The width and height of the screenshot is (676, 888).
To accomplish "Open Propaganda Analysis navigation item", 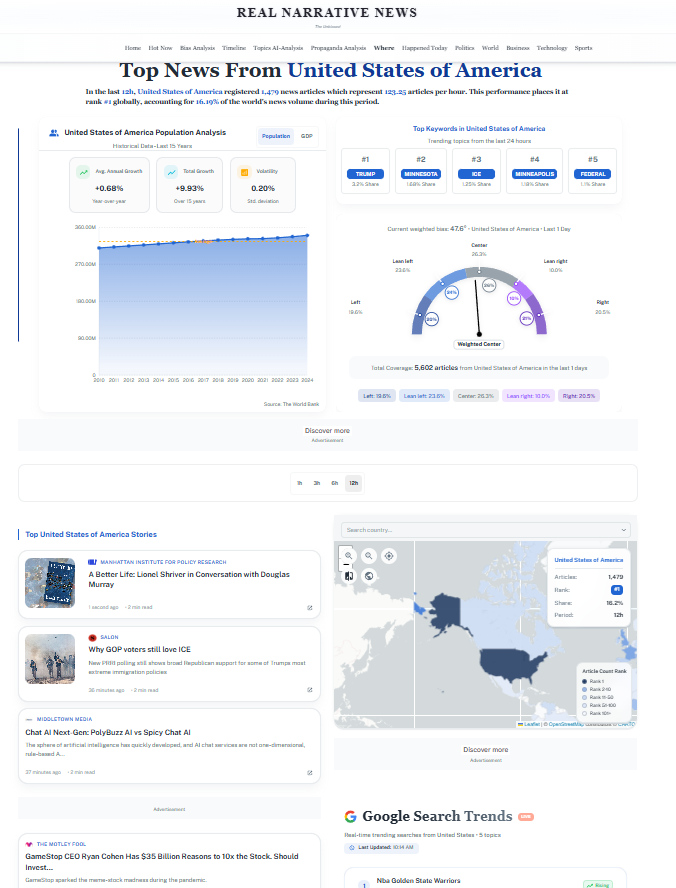I will coord(338,48).
